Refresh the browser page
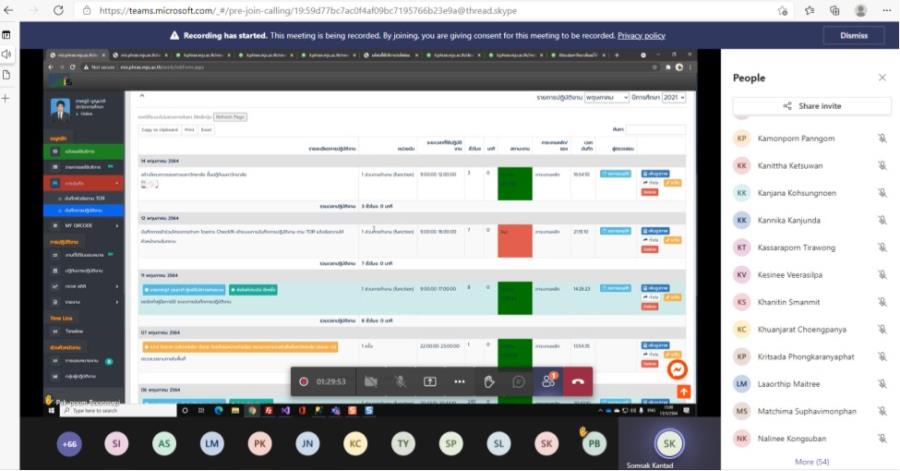 point(58,10)
